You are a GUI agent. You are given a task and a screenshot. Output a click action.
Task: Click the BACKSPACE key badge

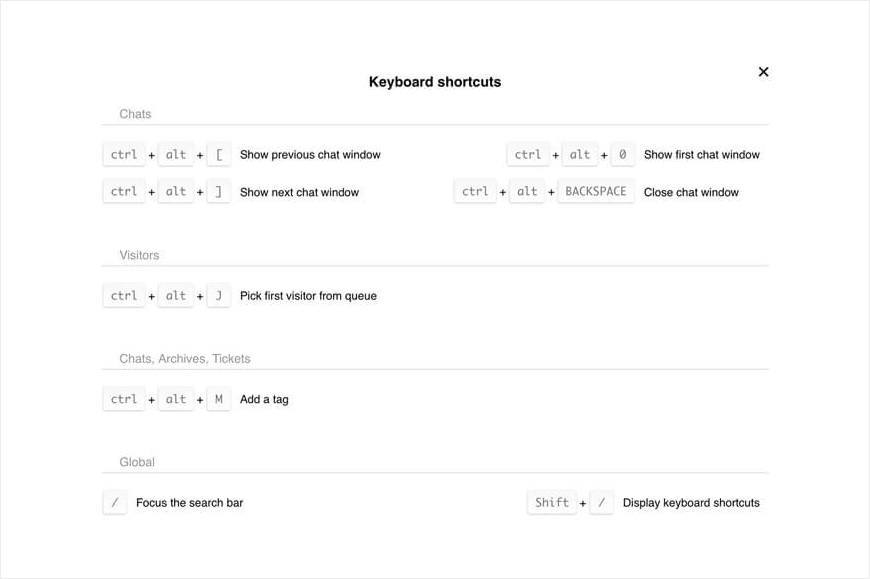point(596,192)
